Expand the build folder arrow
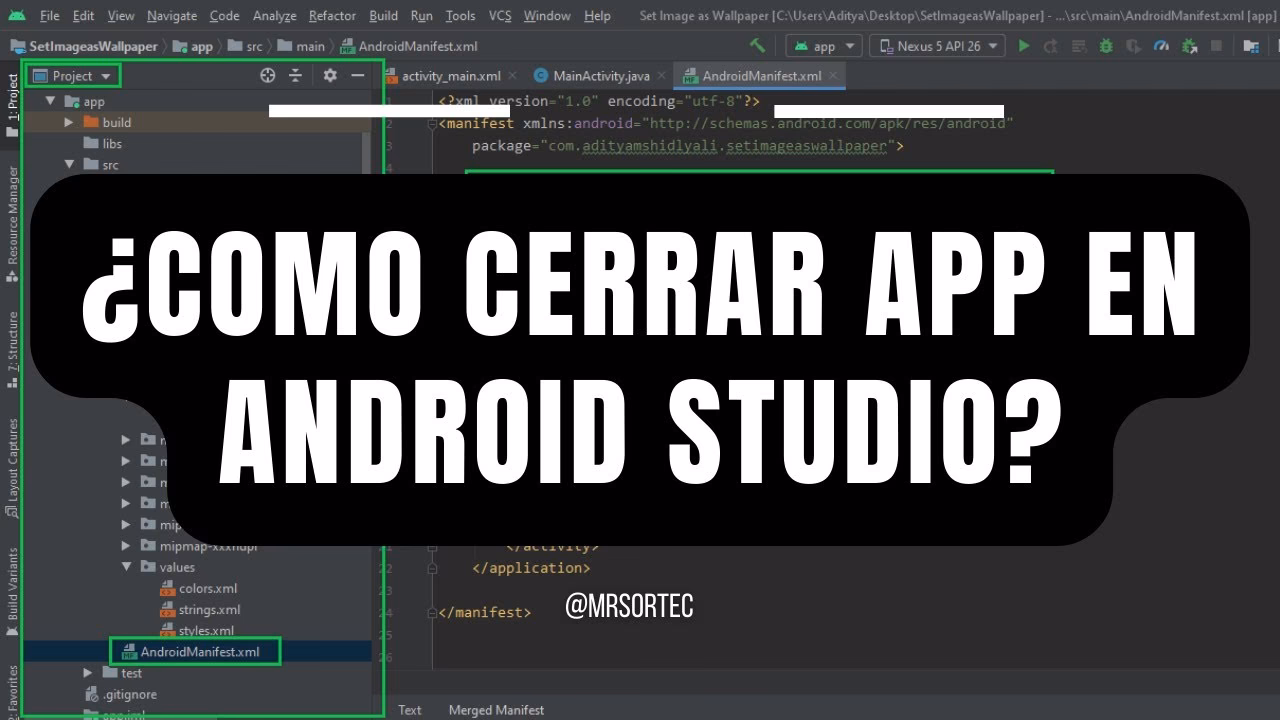The image size is (1280, 720). pos(69,122)
